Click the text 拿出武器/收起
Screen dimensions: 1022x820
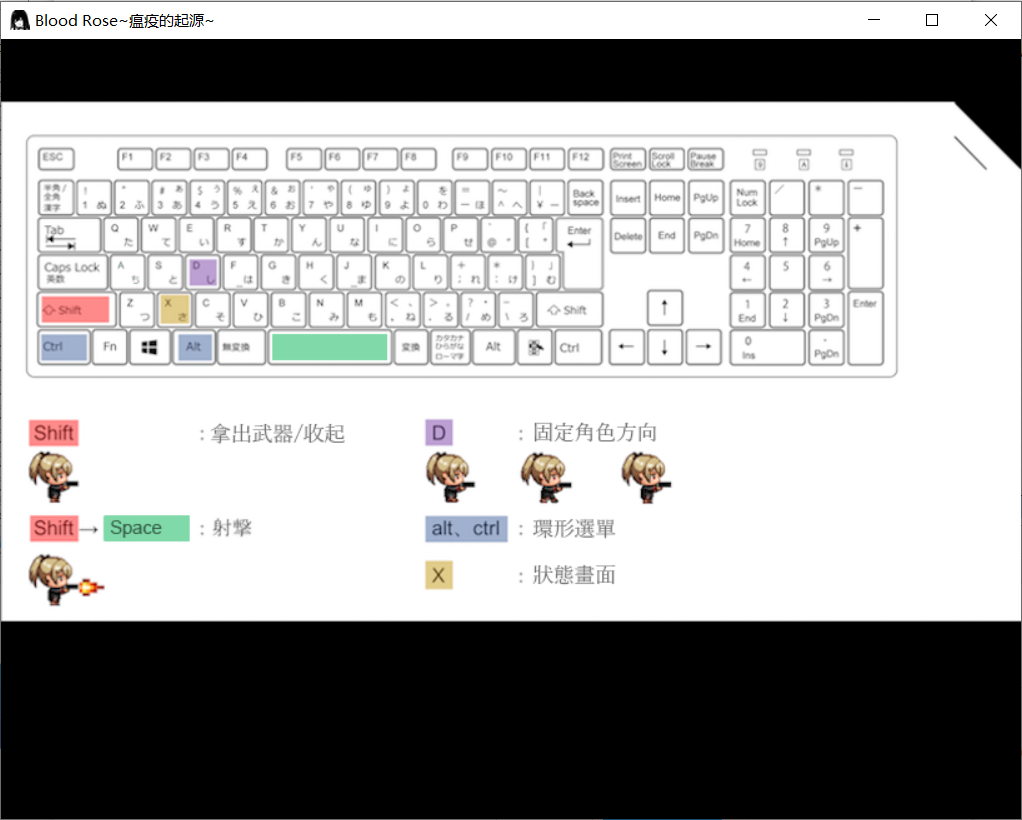[x=278, y=433]
